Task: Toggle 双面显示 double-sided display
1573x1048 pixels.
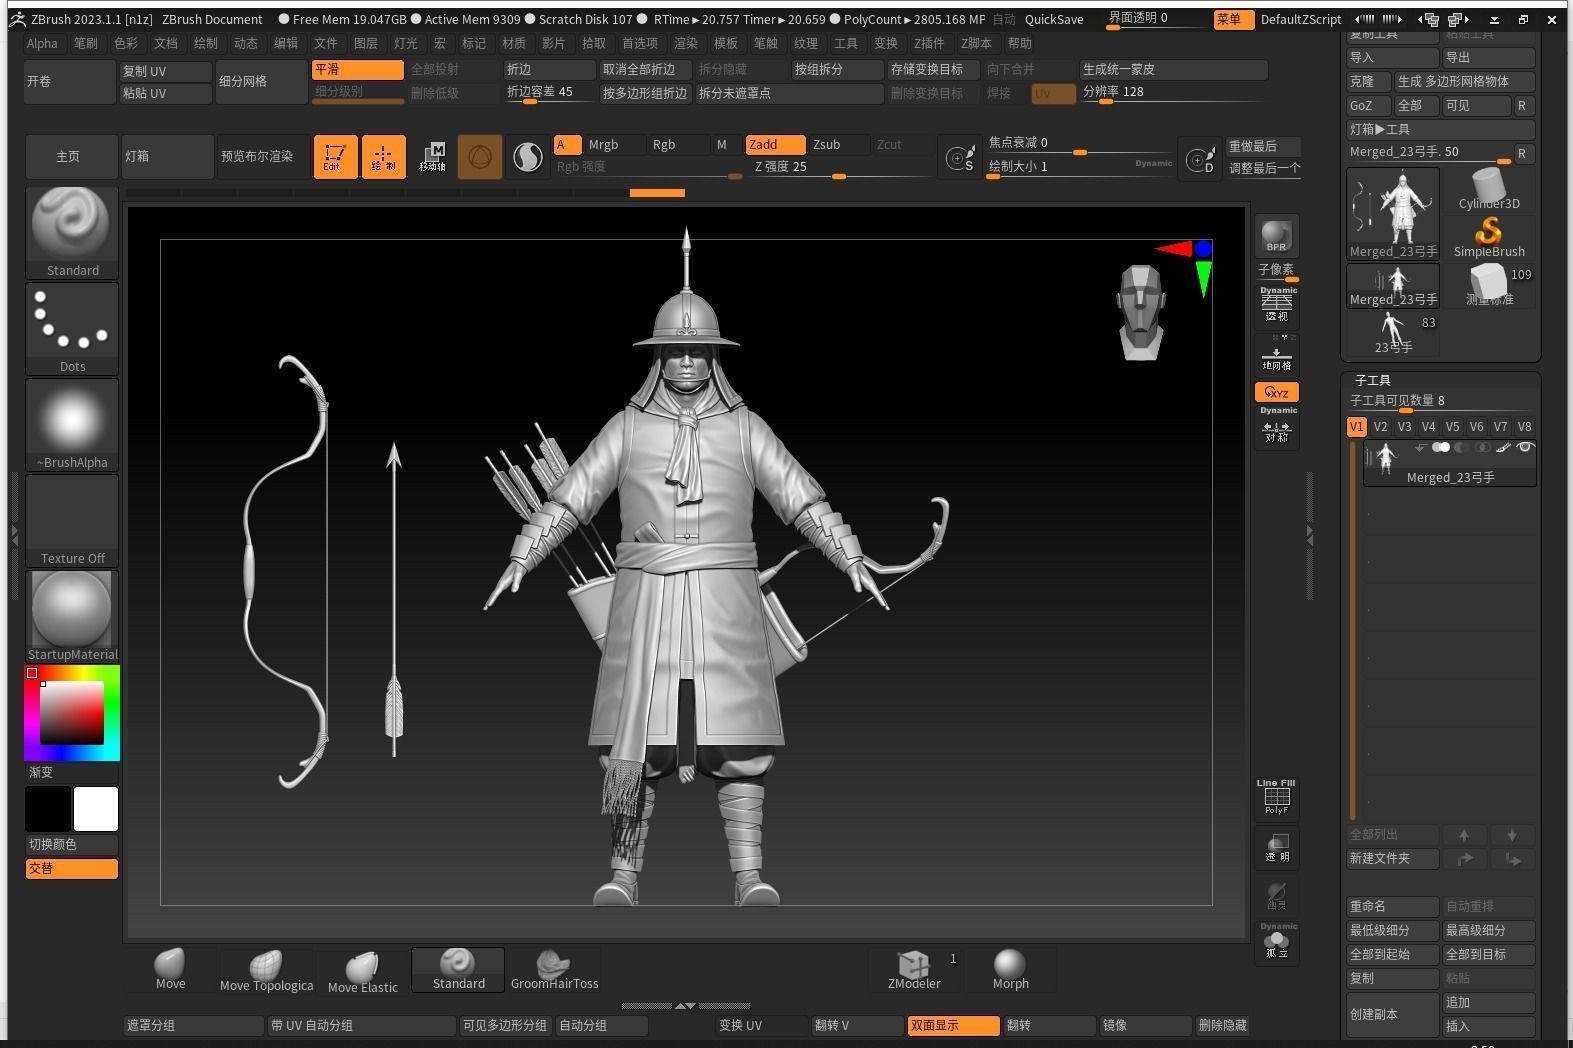Action: 953,1026
